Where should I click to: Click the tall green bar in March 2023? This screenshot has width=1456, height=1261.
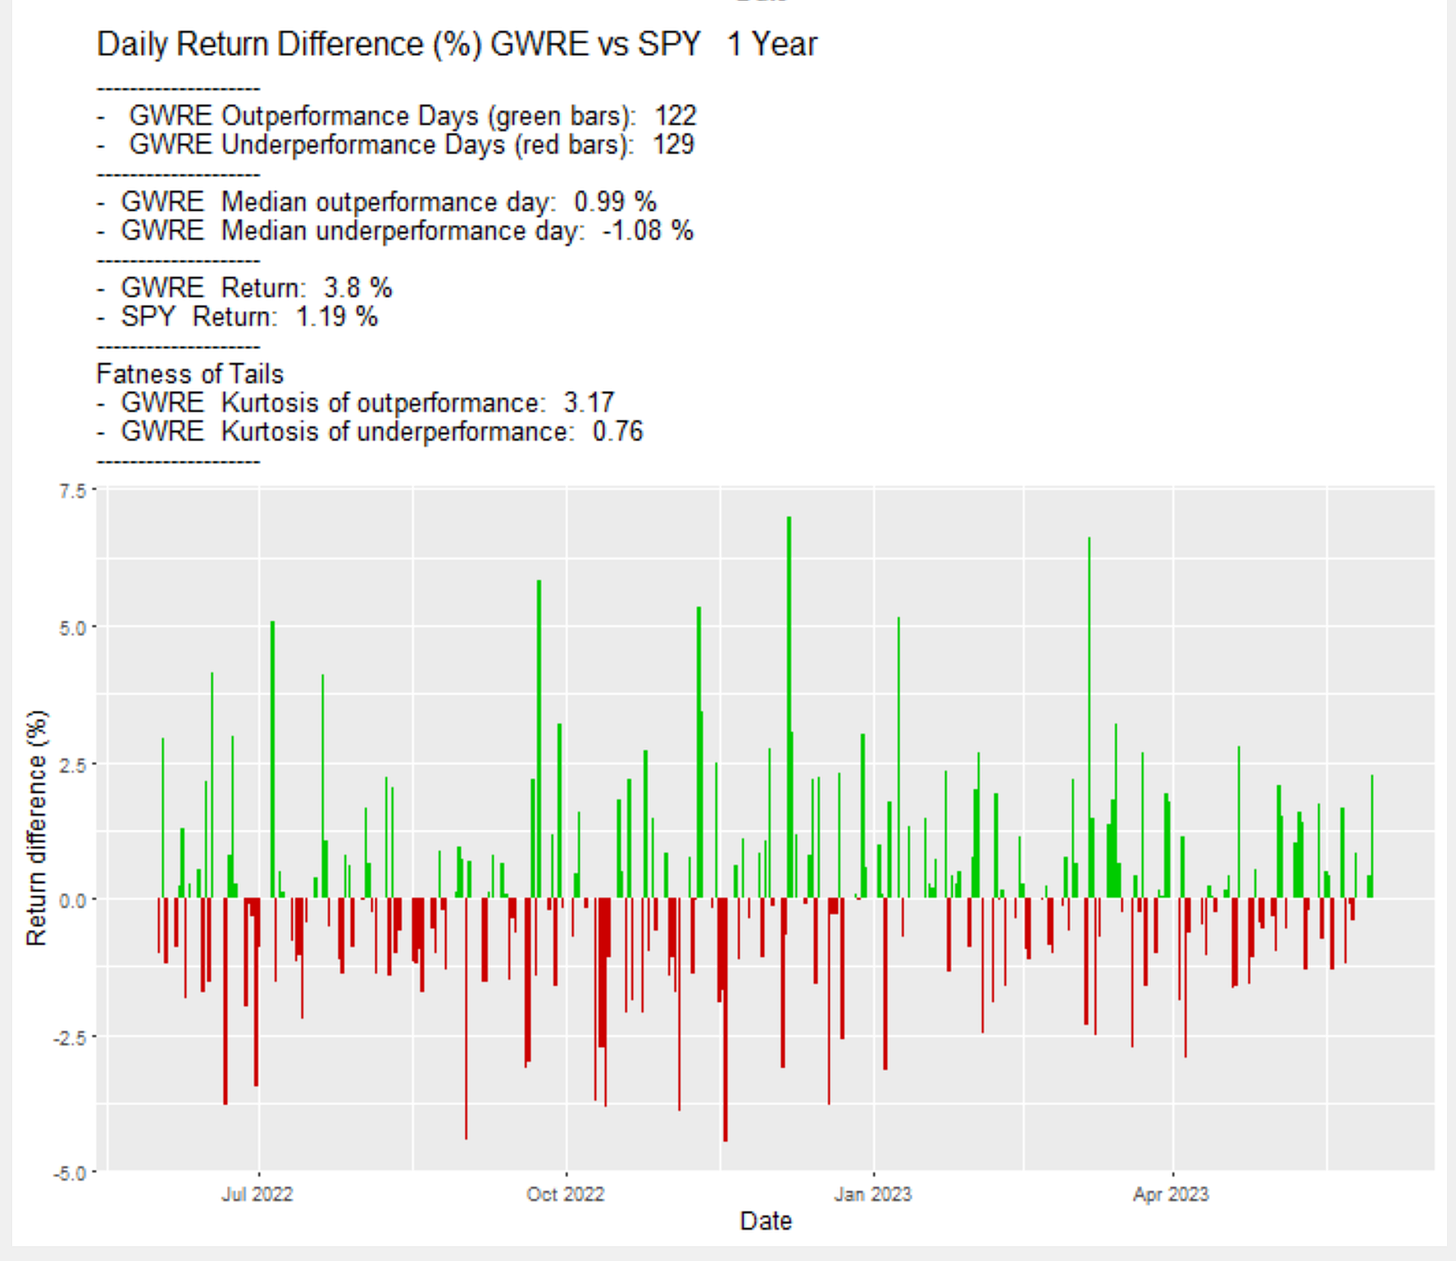1089,718
